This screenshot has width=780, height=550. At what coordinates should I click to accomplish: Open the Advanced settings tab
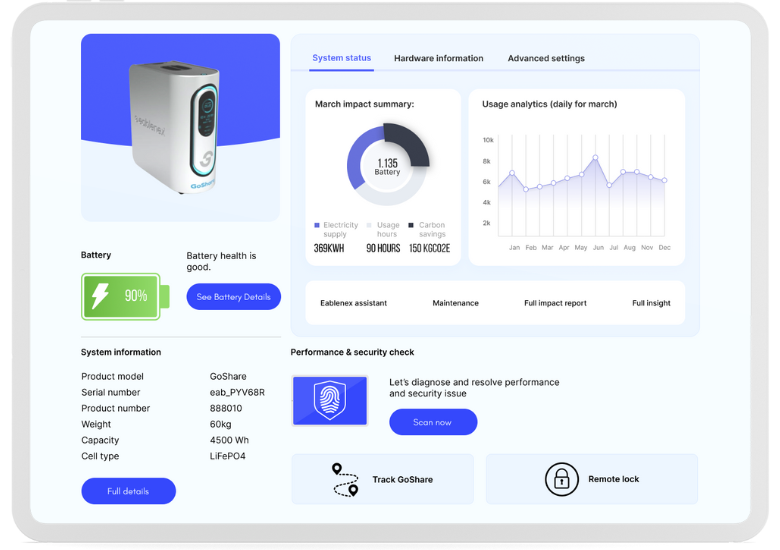click(x=546, y=58)
